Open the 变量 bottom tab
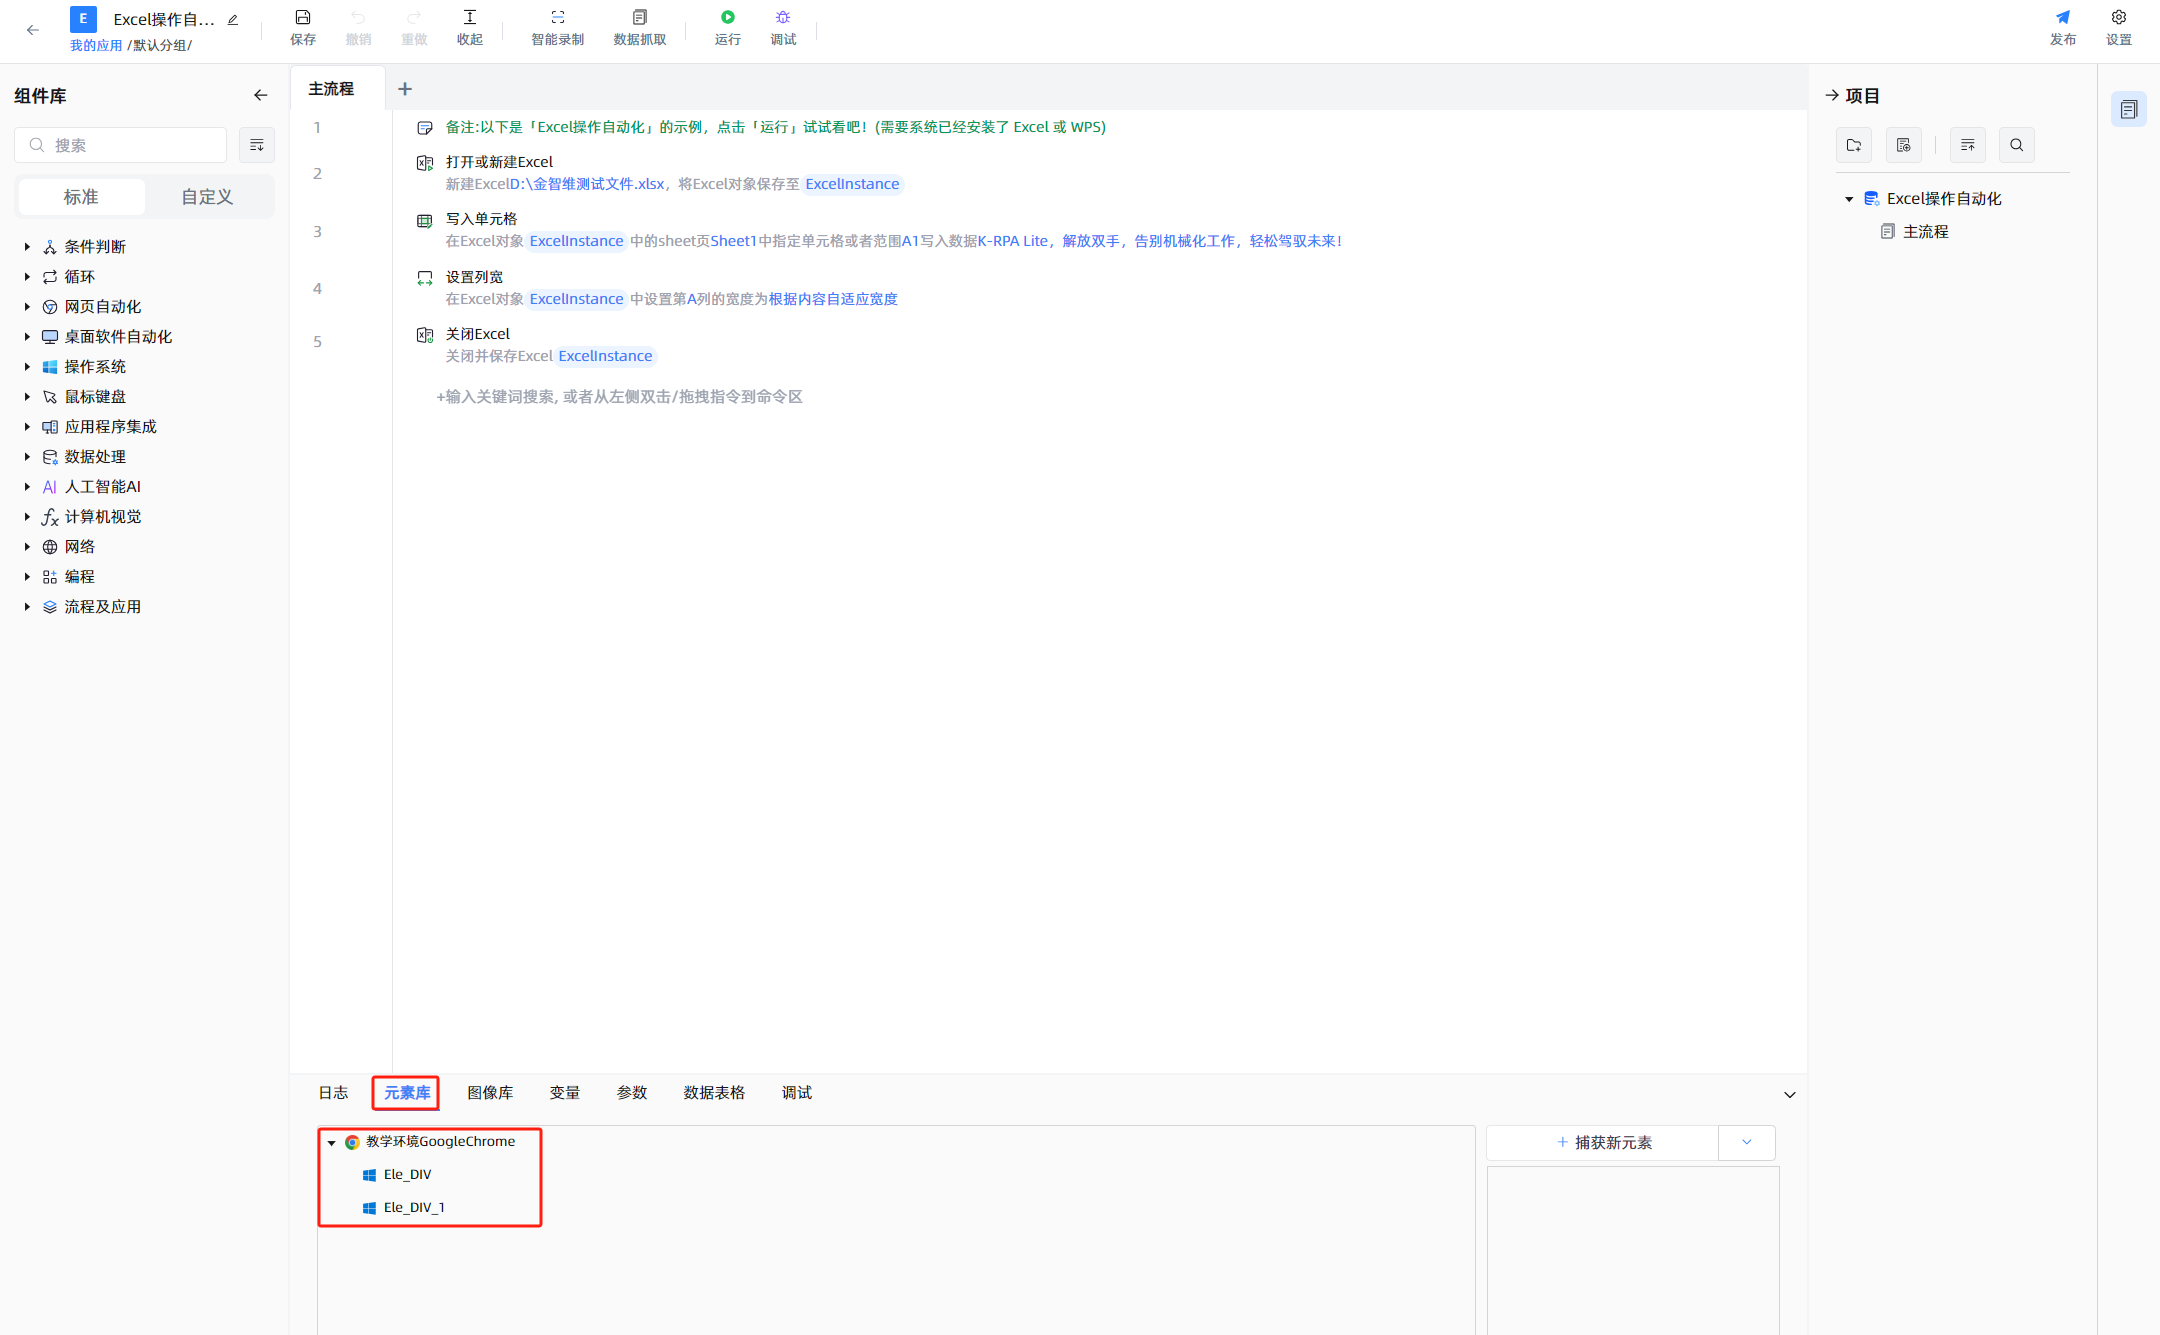2160x1335 pixels. tap(565, 1093)
